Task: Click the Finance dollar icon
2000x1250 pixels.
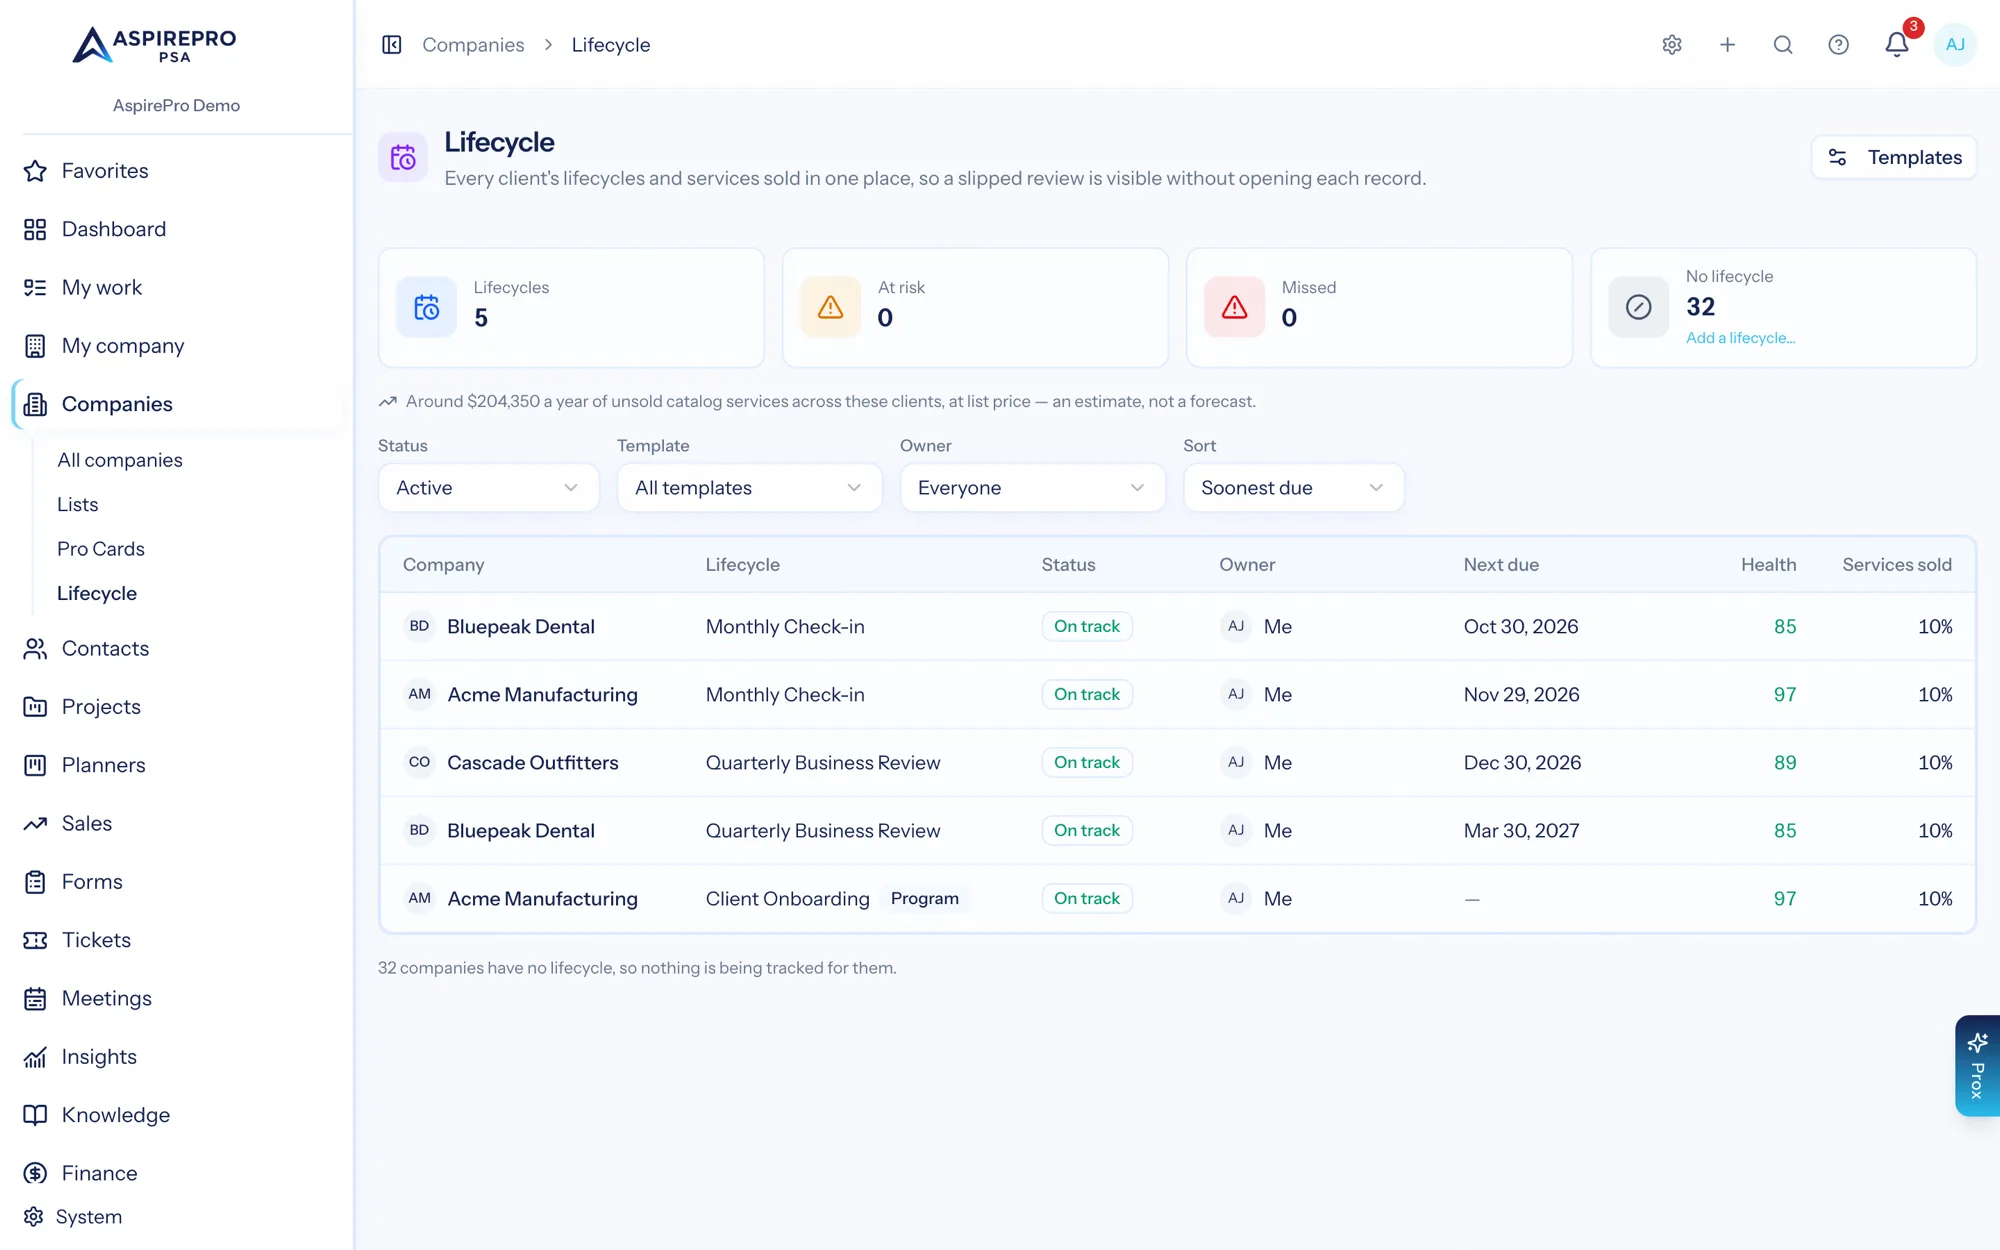Action: 35,1173
